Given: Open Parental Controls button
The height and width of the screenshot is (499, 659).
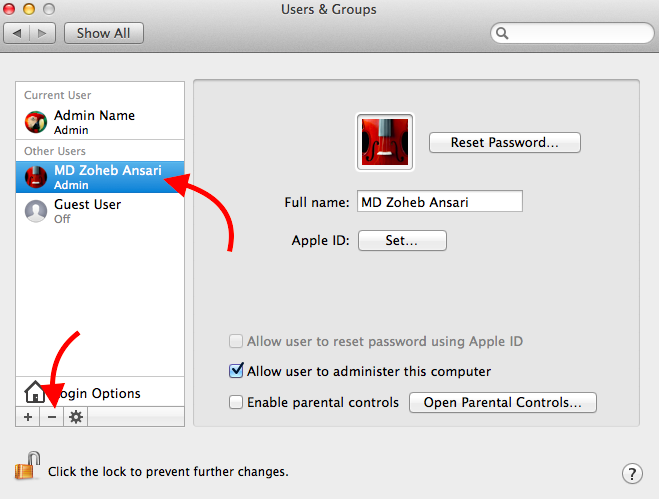Looking at the screenshot, I should pos(502,402).
